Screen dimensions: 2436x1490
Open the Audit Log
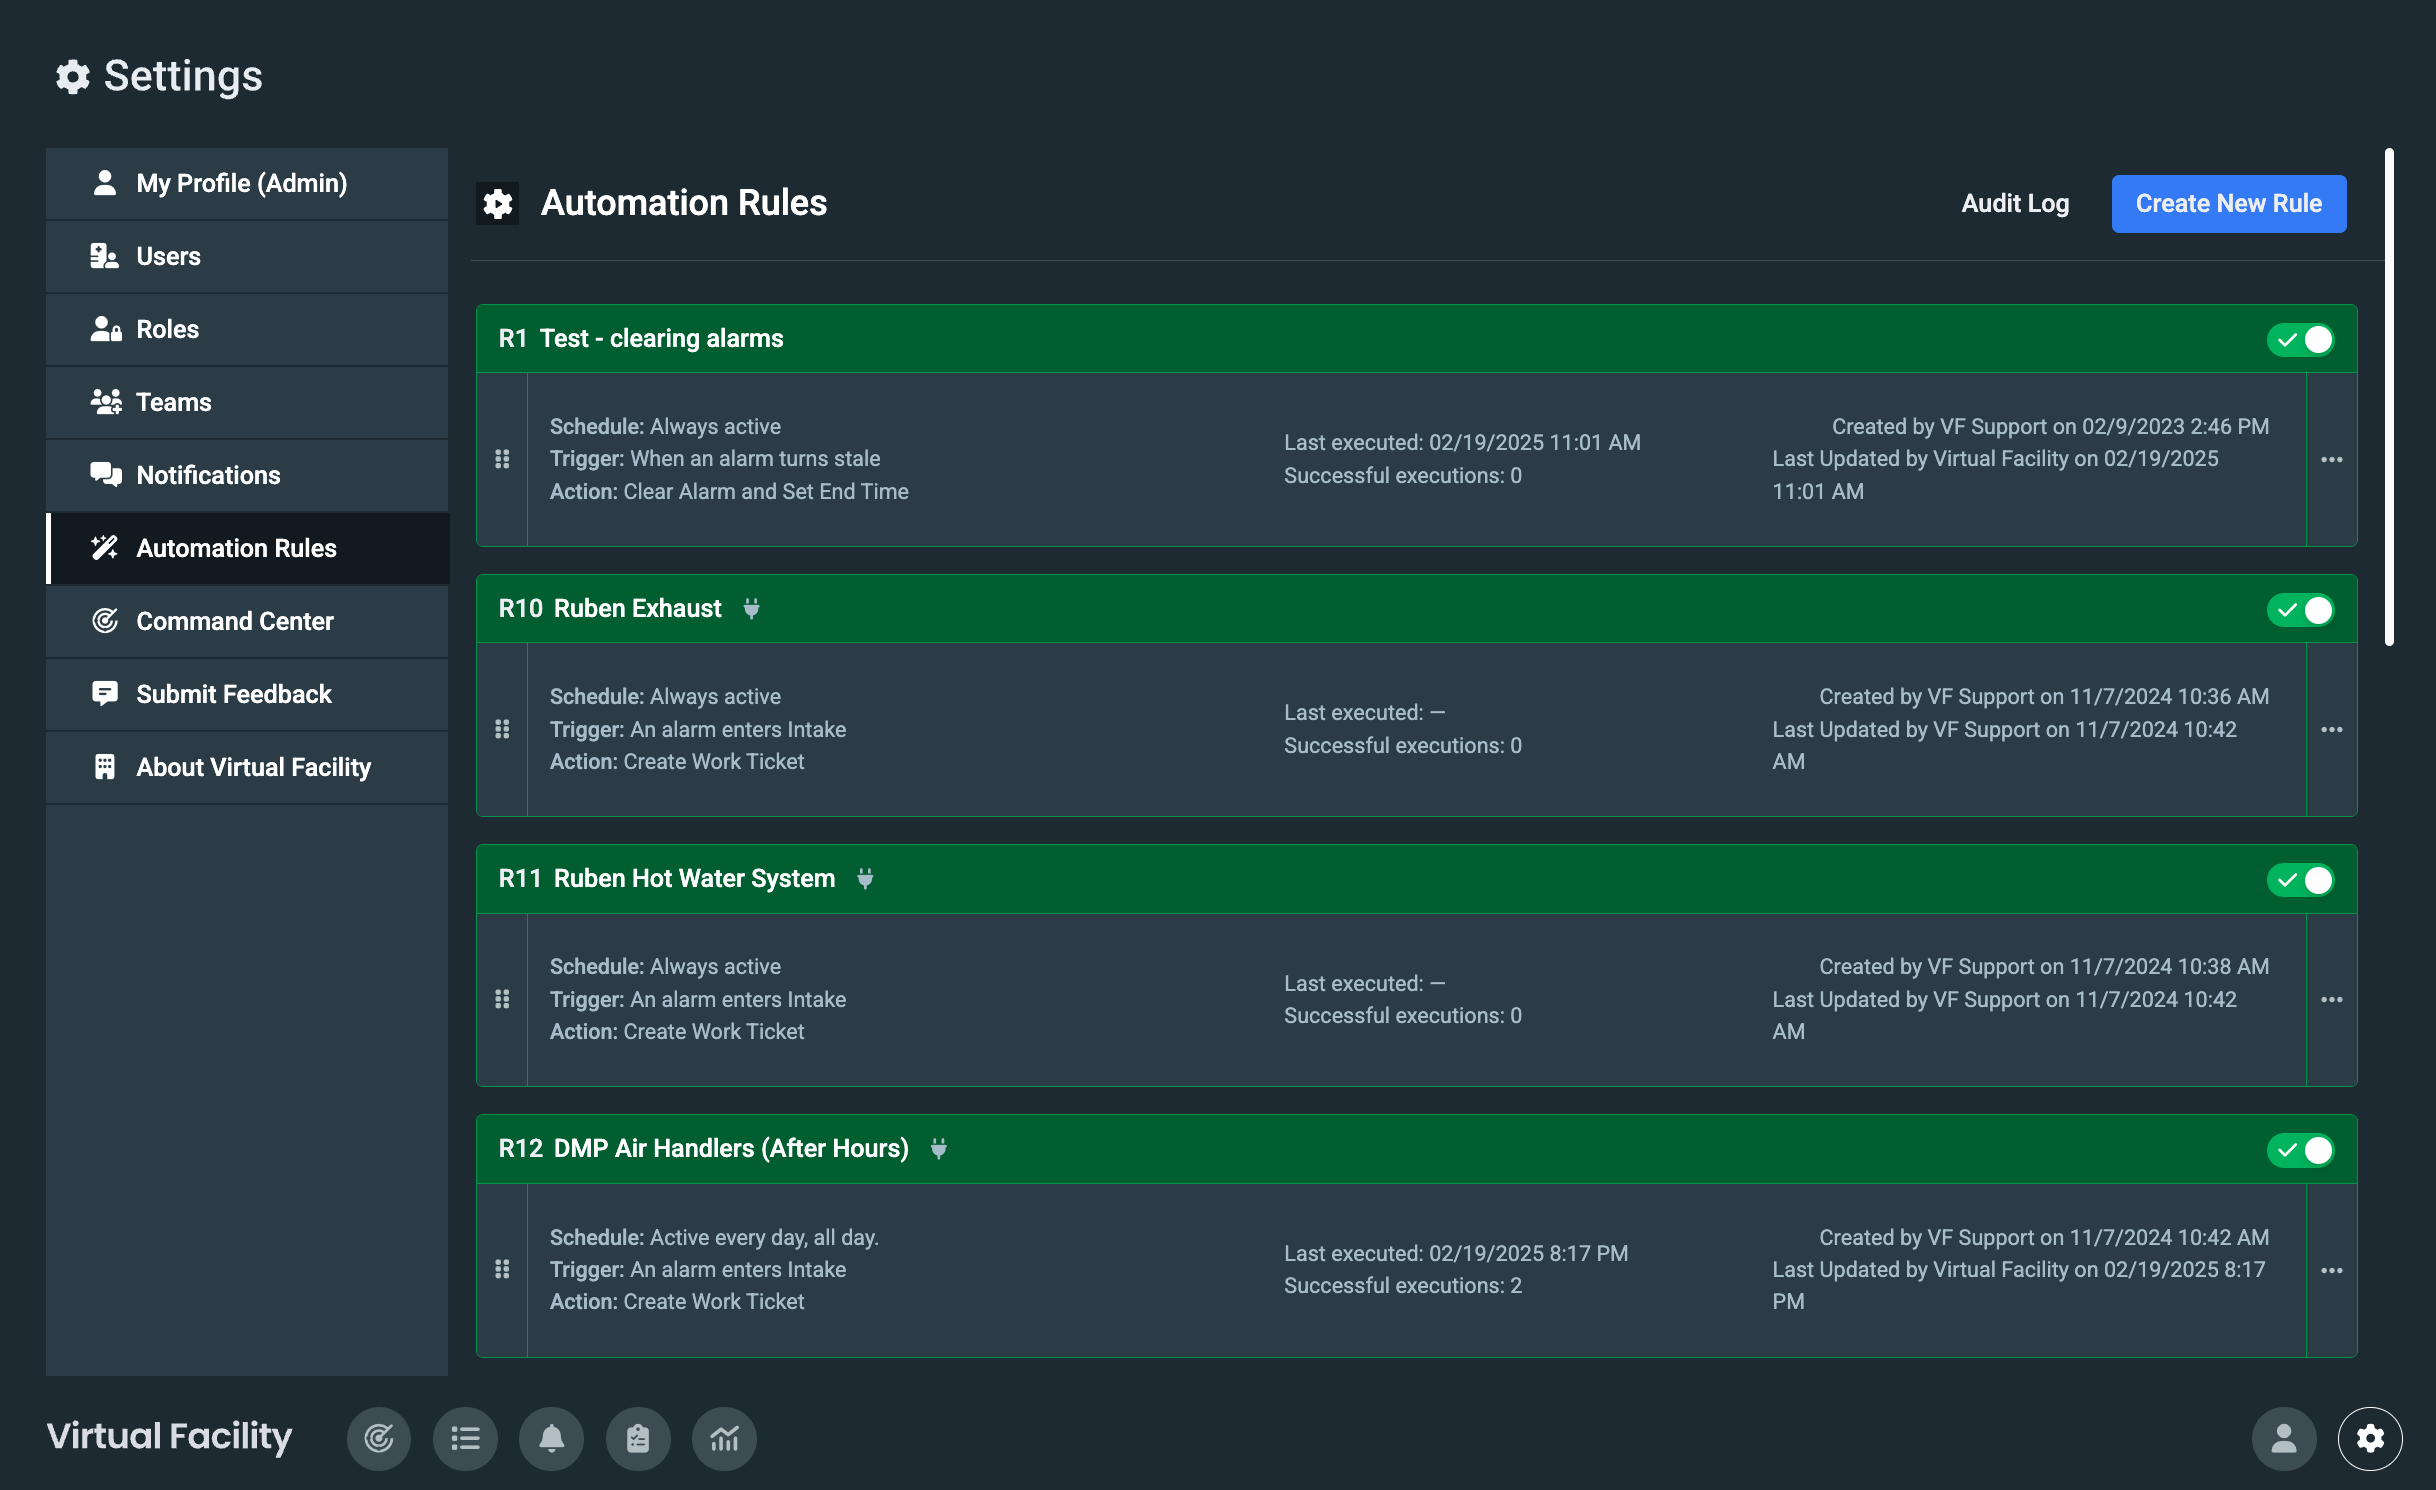point(2015,204)
